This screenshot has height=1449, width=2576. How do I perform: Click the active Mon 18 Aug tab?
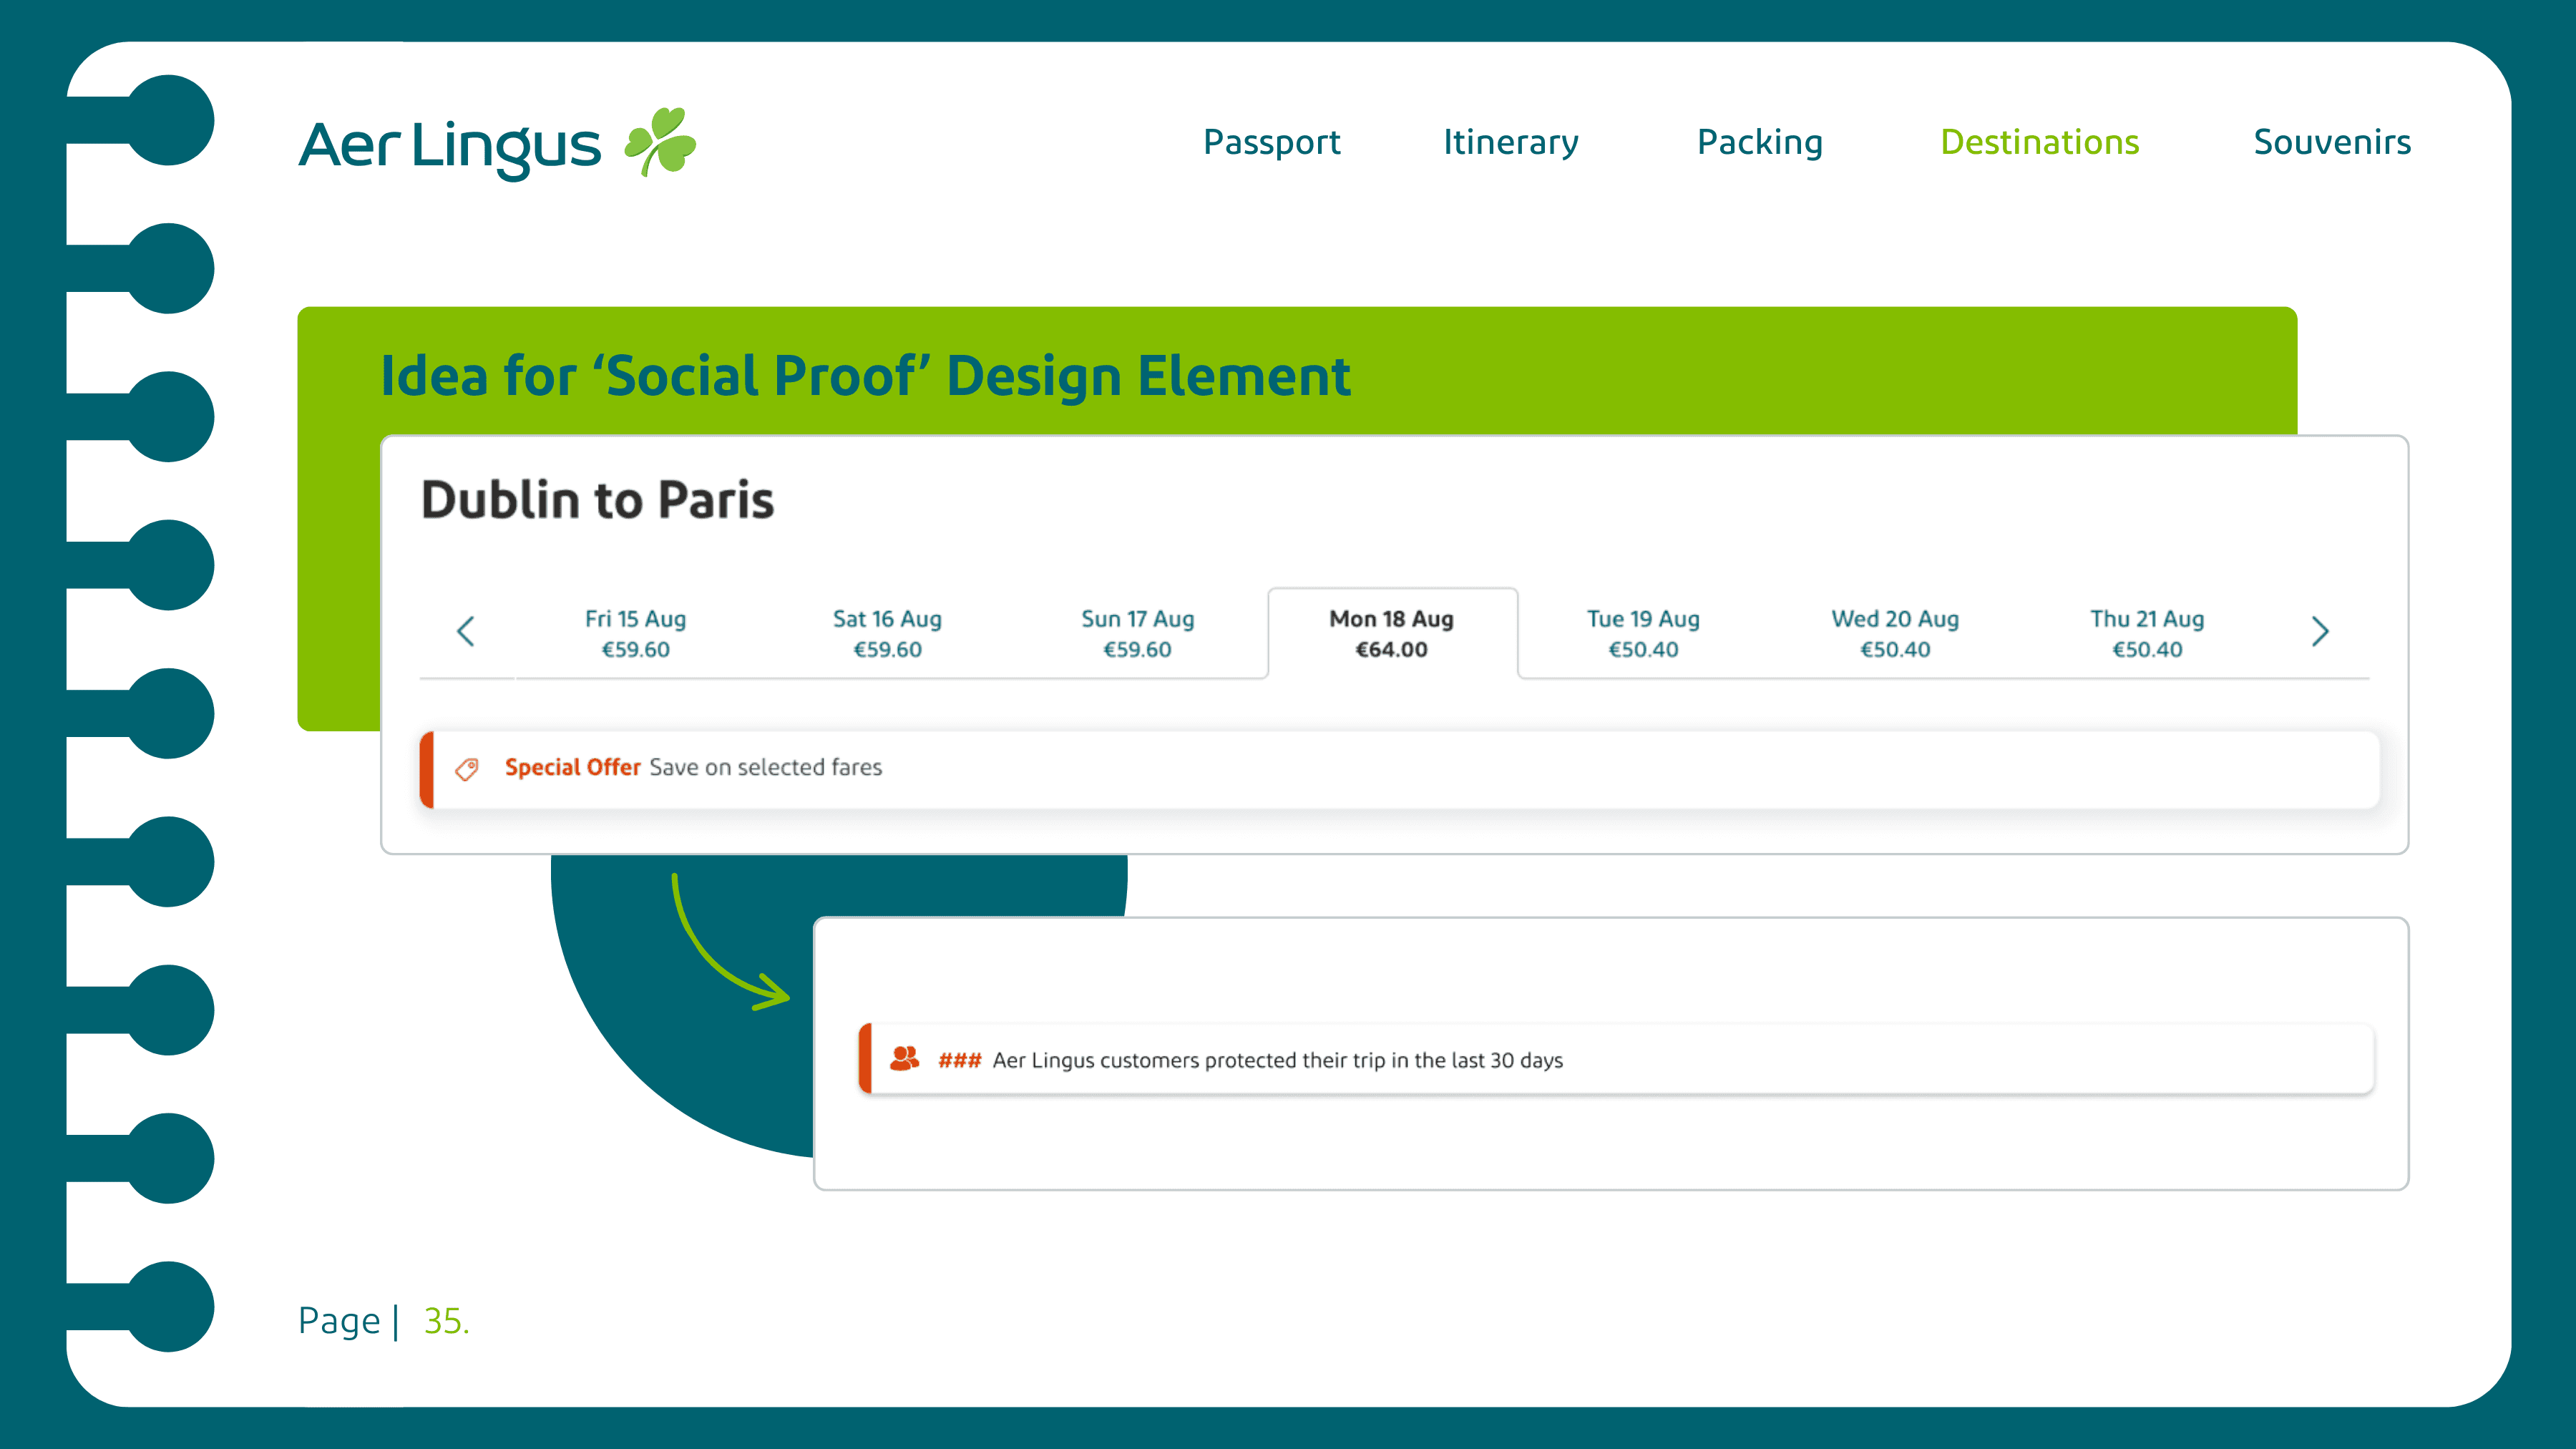point(1391,633)
